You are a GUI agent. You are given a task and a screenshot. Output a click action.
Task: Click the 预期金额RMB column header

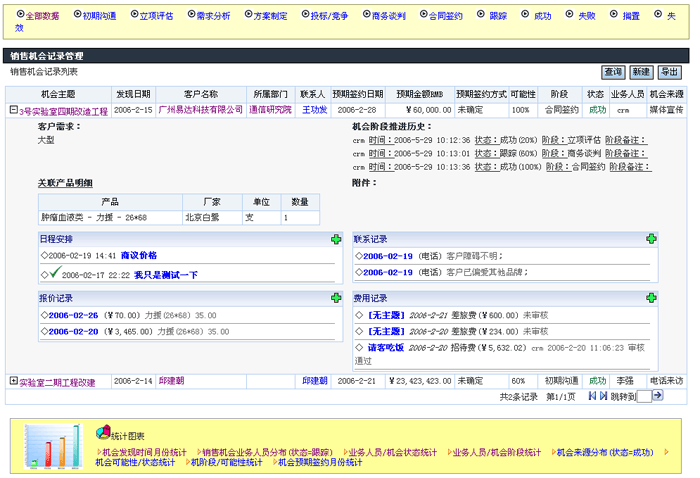point(420,94)
